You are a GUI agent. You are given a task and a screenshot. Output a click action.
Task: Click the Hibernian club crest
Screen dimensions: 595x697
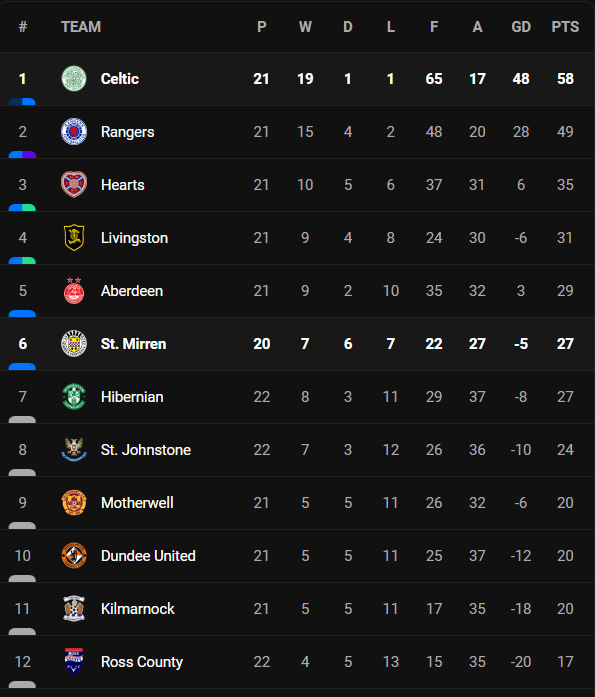(x=74, y=397)
